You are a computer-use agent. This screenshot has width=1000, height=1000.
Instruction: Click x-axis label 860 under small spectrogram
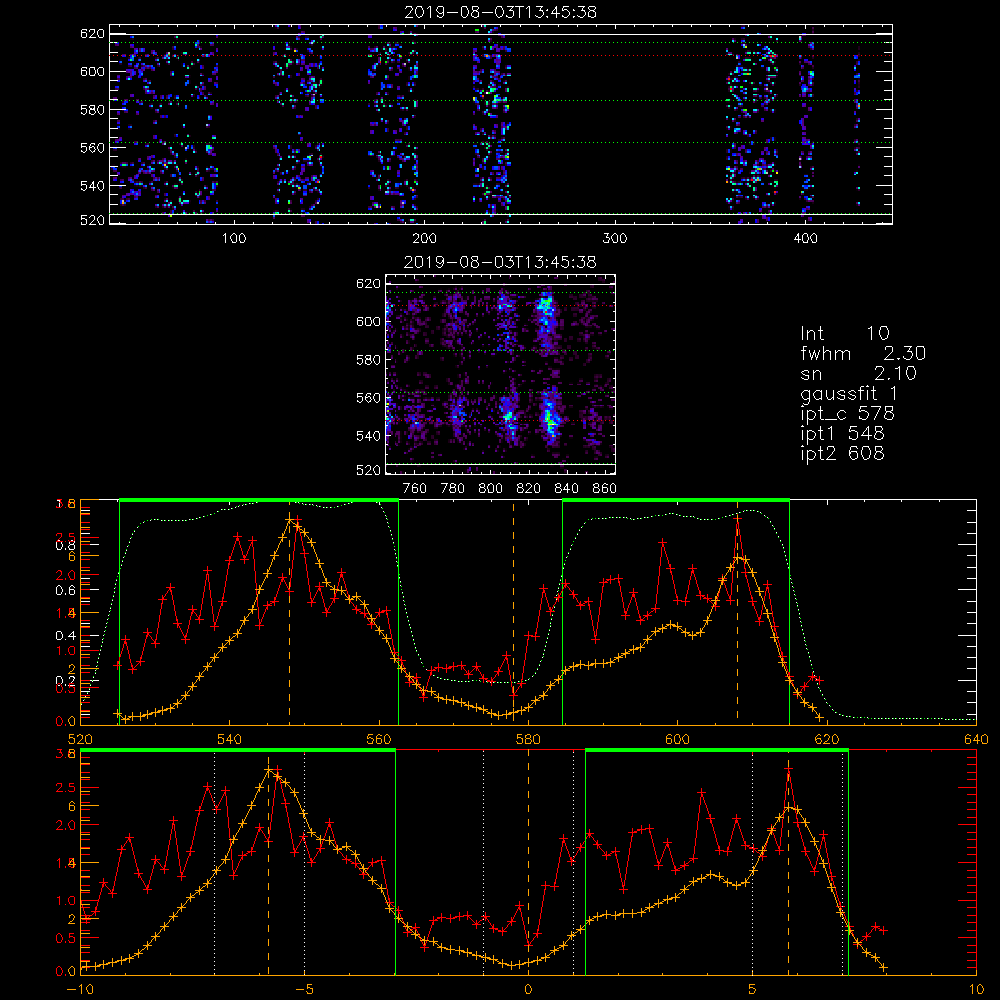coord(605,489)
